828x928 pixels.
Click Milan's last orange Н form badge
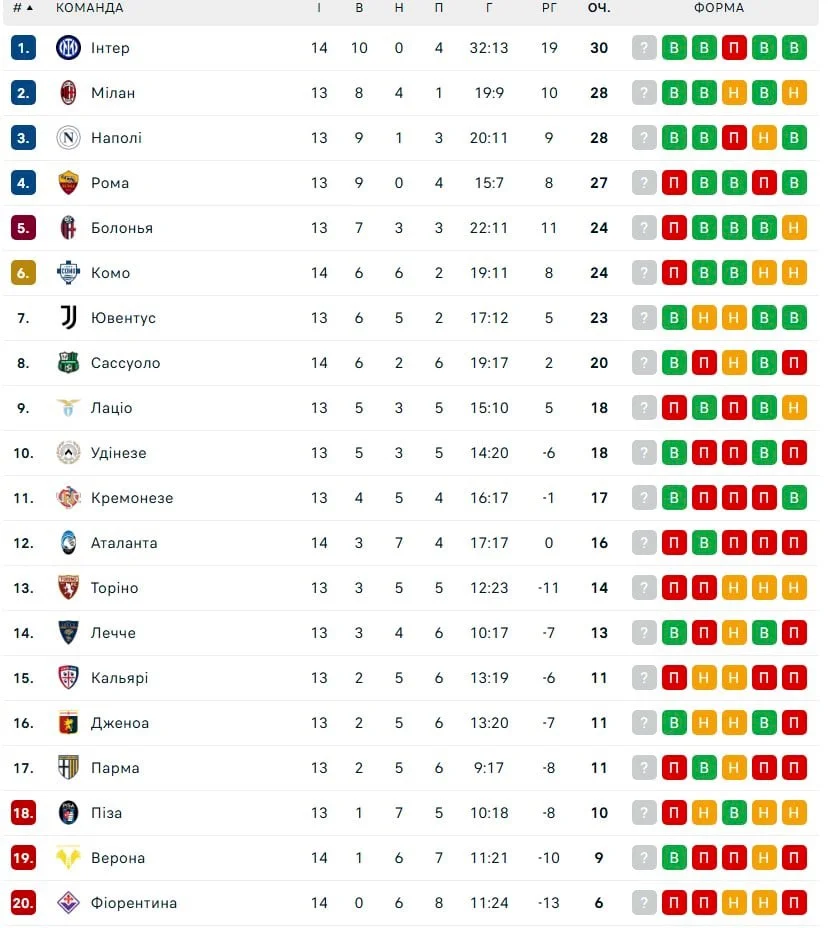[794, 92]
